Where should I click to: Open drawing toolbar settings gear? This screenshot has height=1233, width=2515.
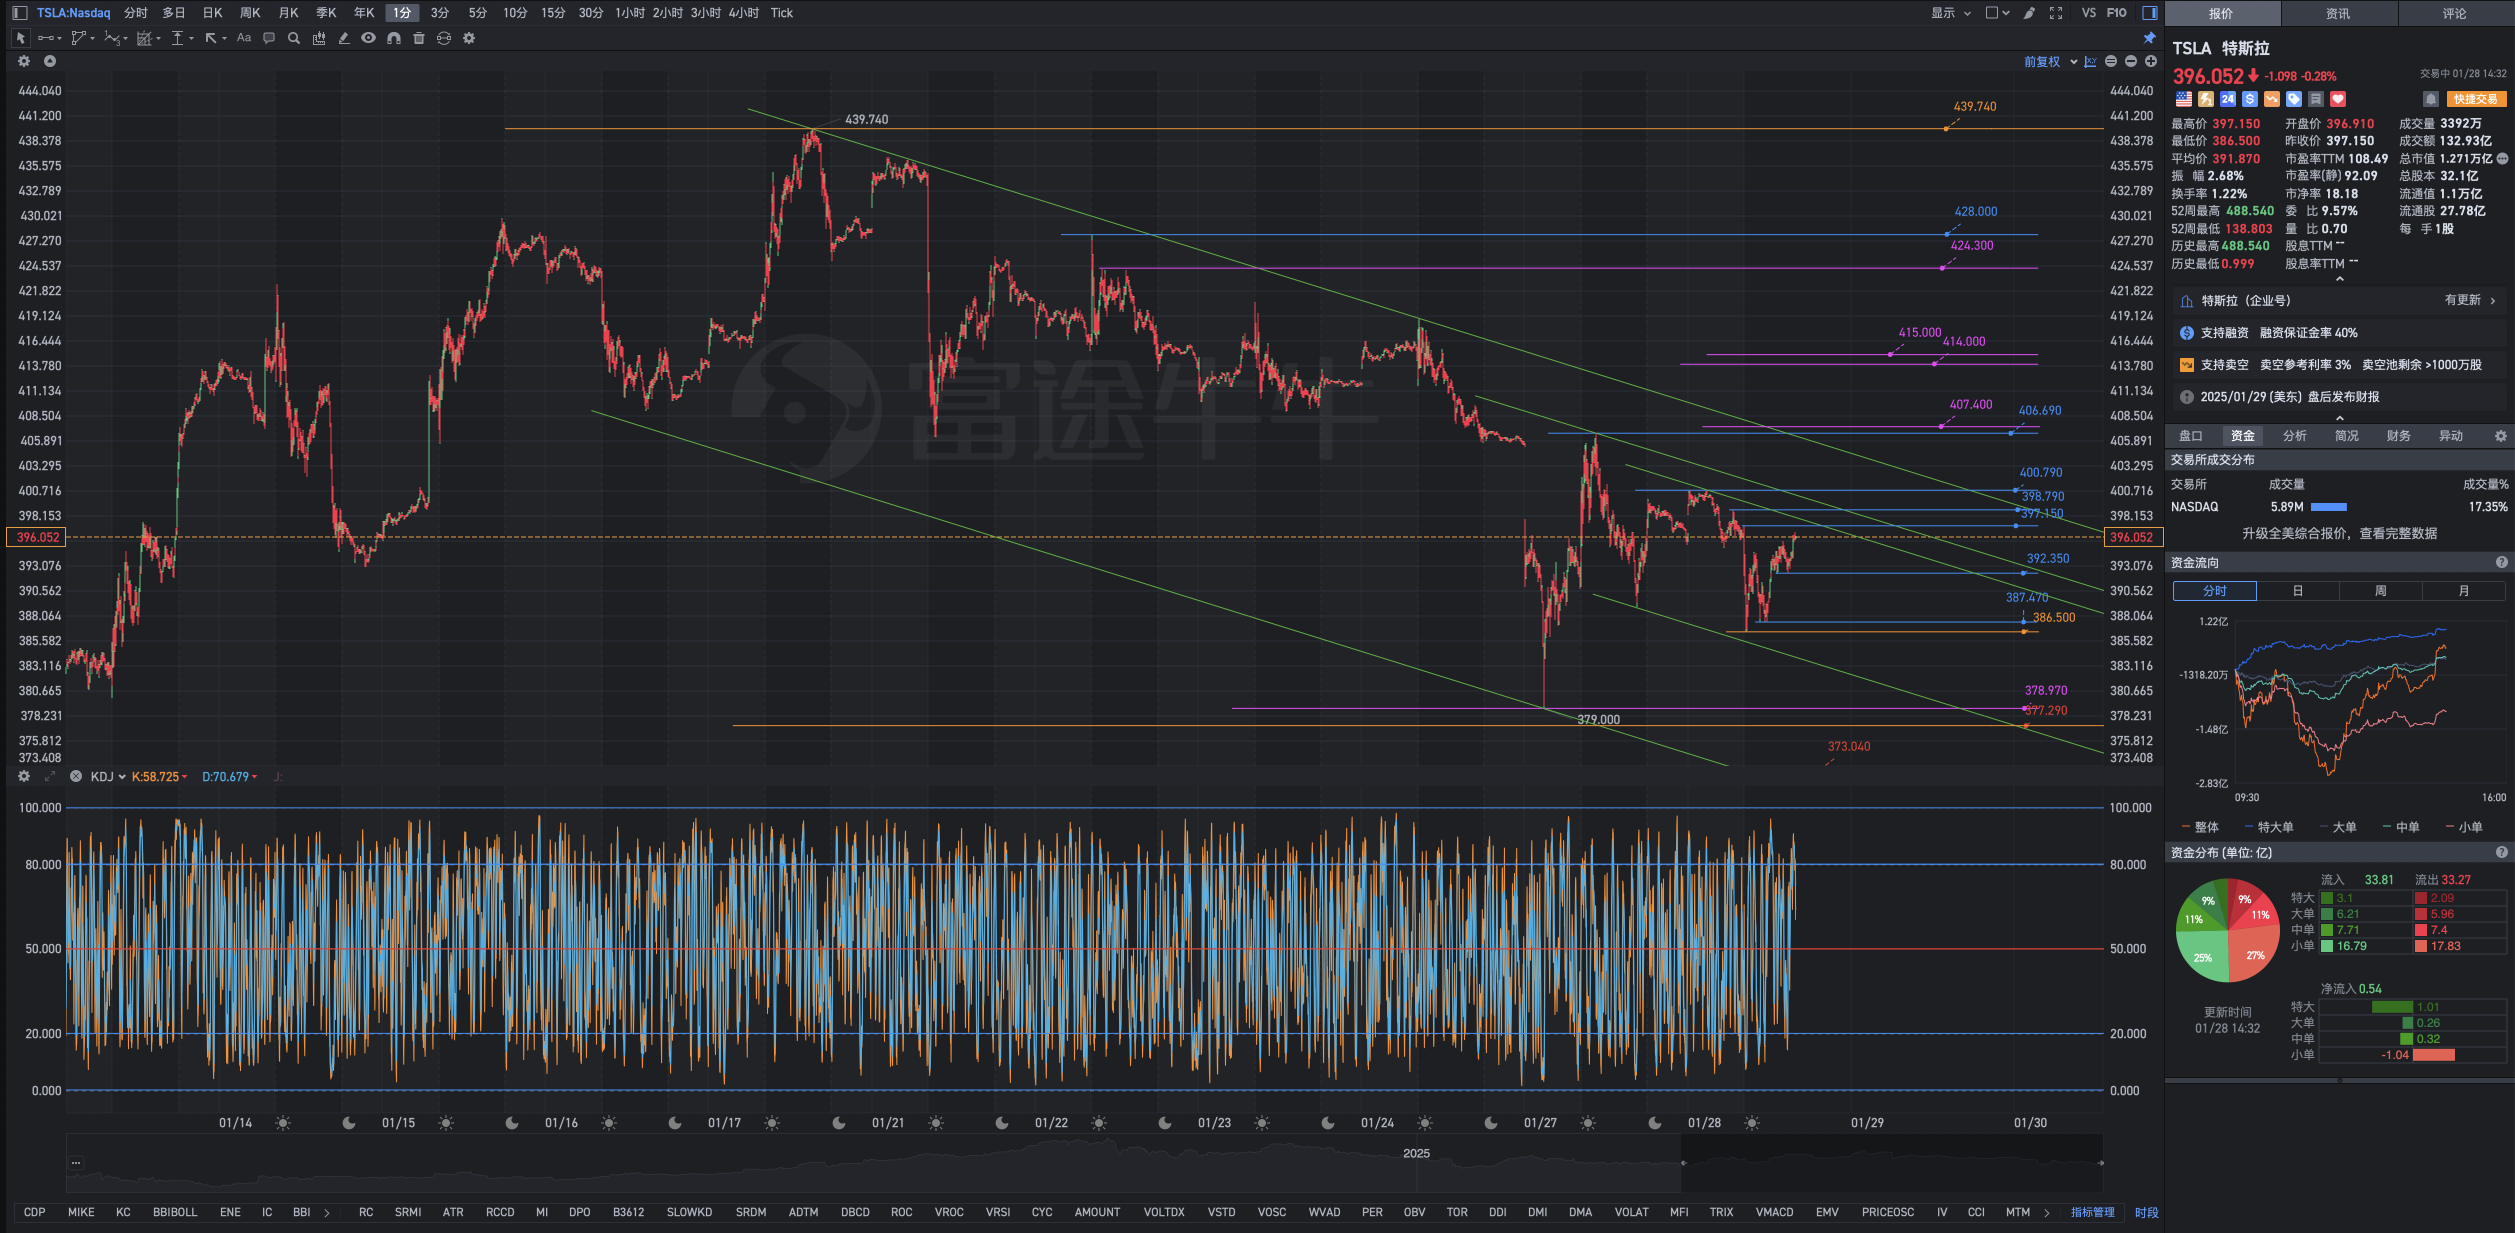469,38
